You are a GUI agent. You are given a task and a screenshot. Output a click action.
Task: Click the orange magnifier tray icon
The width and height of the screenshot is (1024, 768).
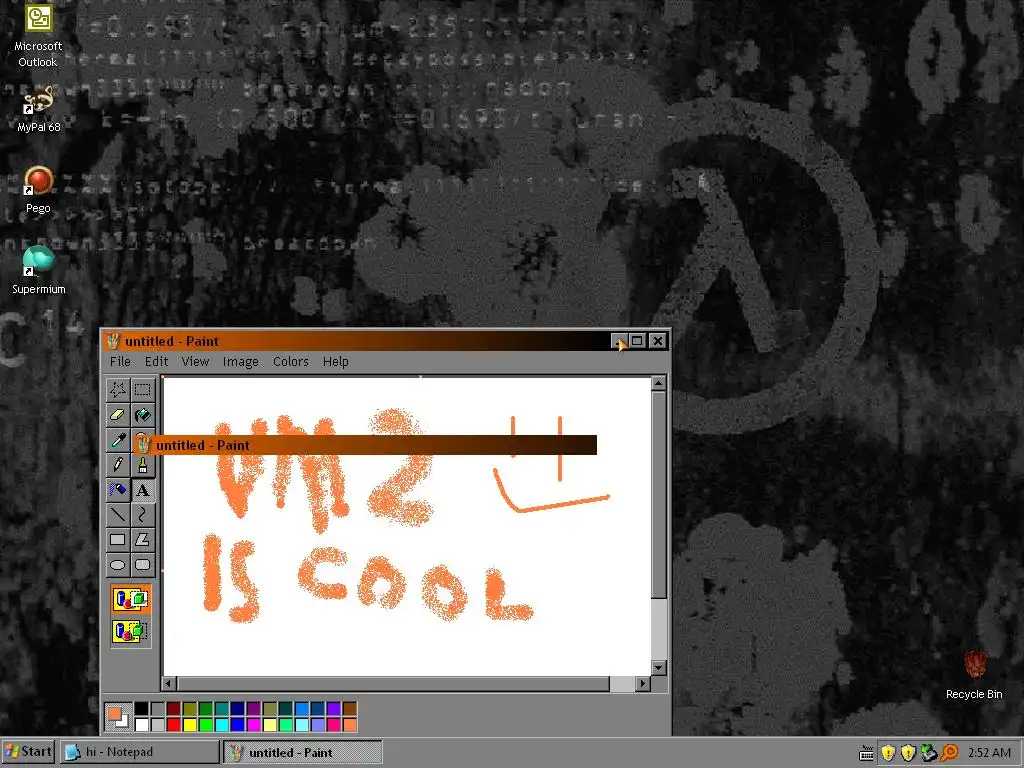950,753
